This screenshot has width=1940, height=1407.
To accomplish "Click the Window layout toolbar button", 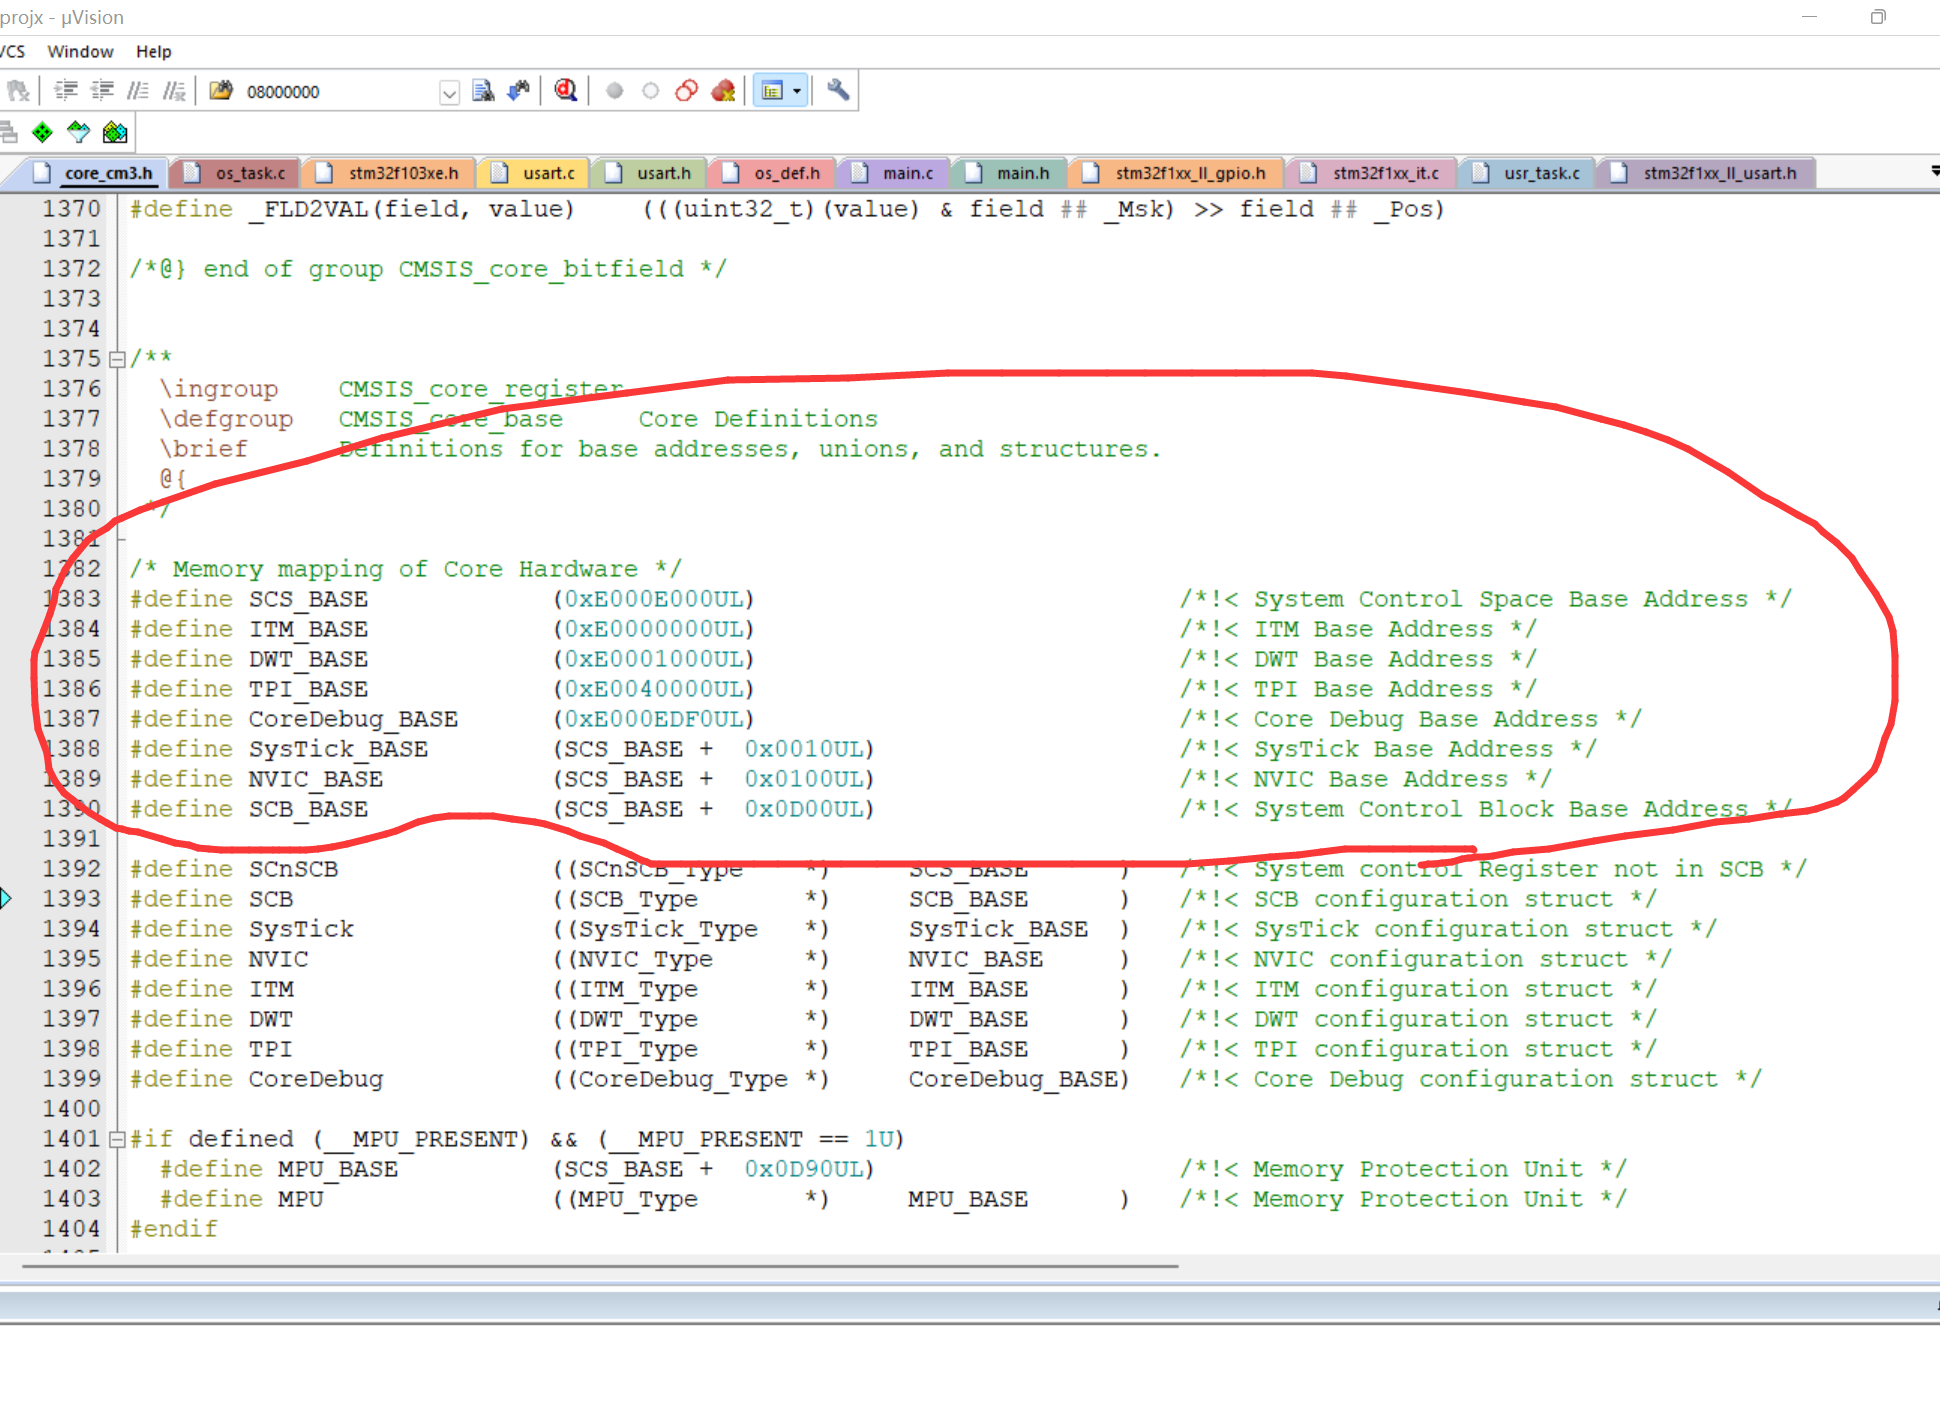I will 772,91.
